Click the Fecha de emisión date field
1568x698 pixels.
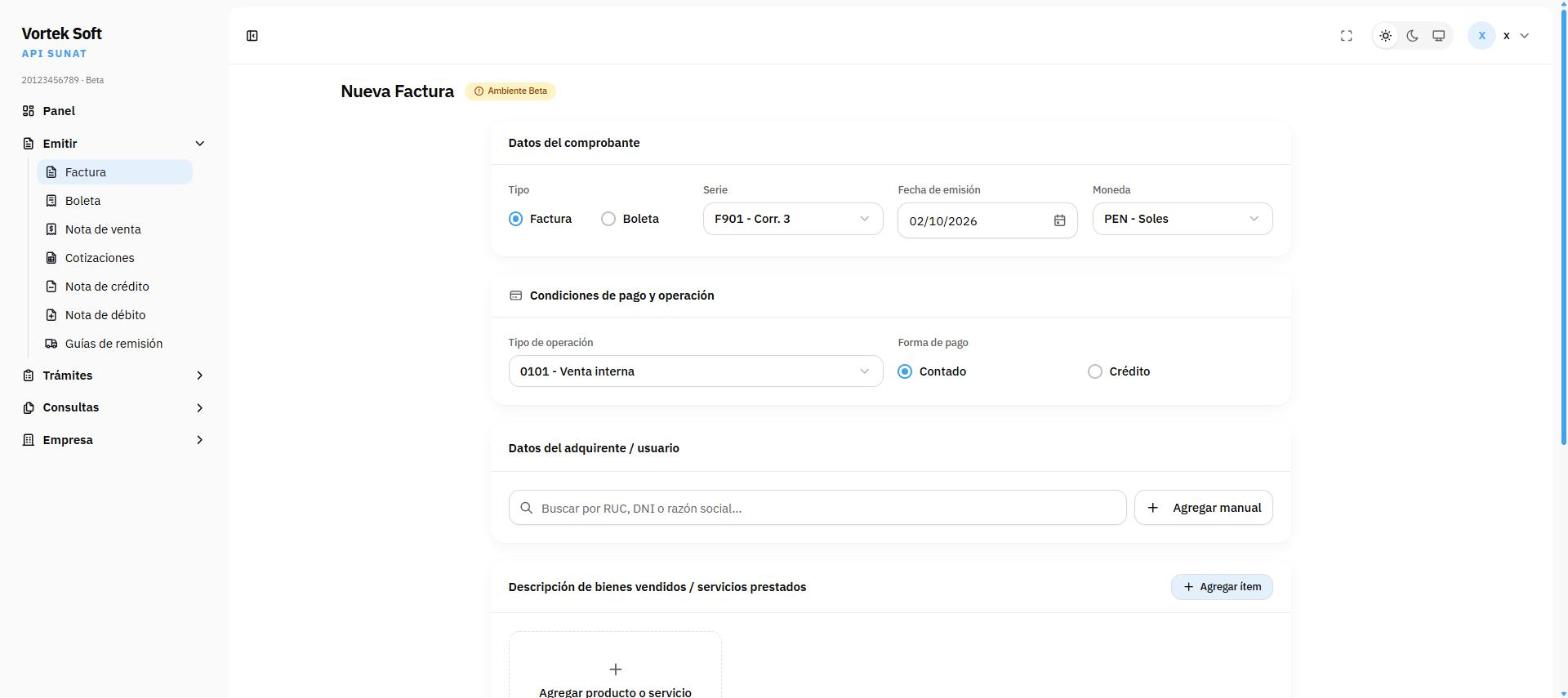click(987, 221)
